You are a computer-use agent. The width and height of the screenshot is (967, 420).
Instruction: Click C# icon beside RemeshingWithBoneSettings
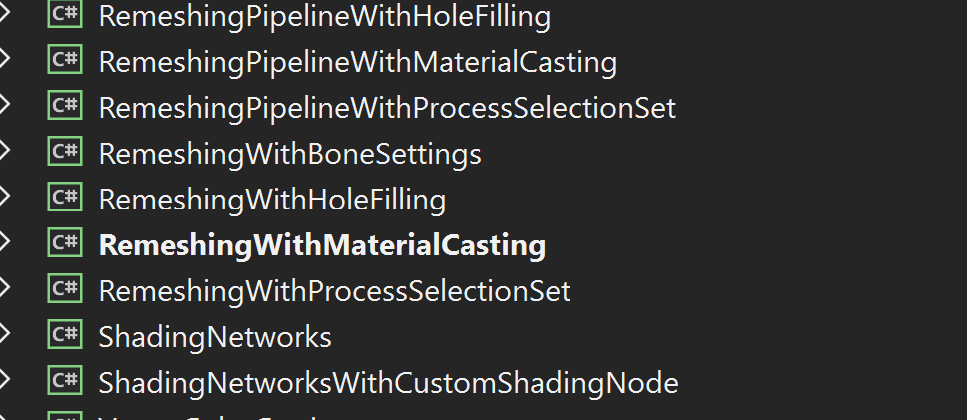65,151
